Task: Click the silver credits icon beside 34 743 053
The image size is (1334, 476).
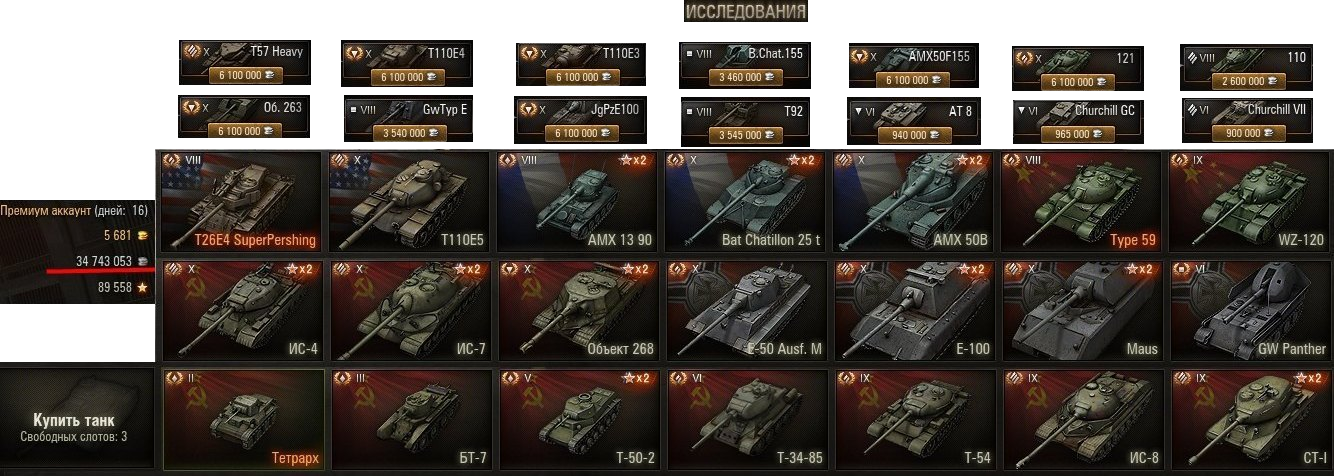Action: (x=141, y=261)
